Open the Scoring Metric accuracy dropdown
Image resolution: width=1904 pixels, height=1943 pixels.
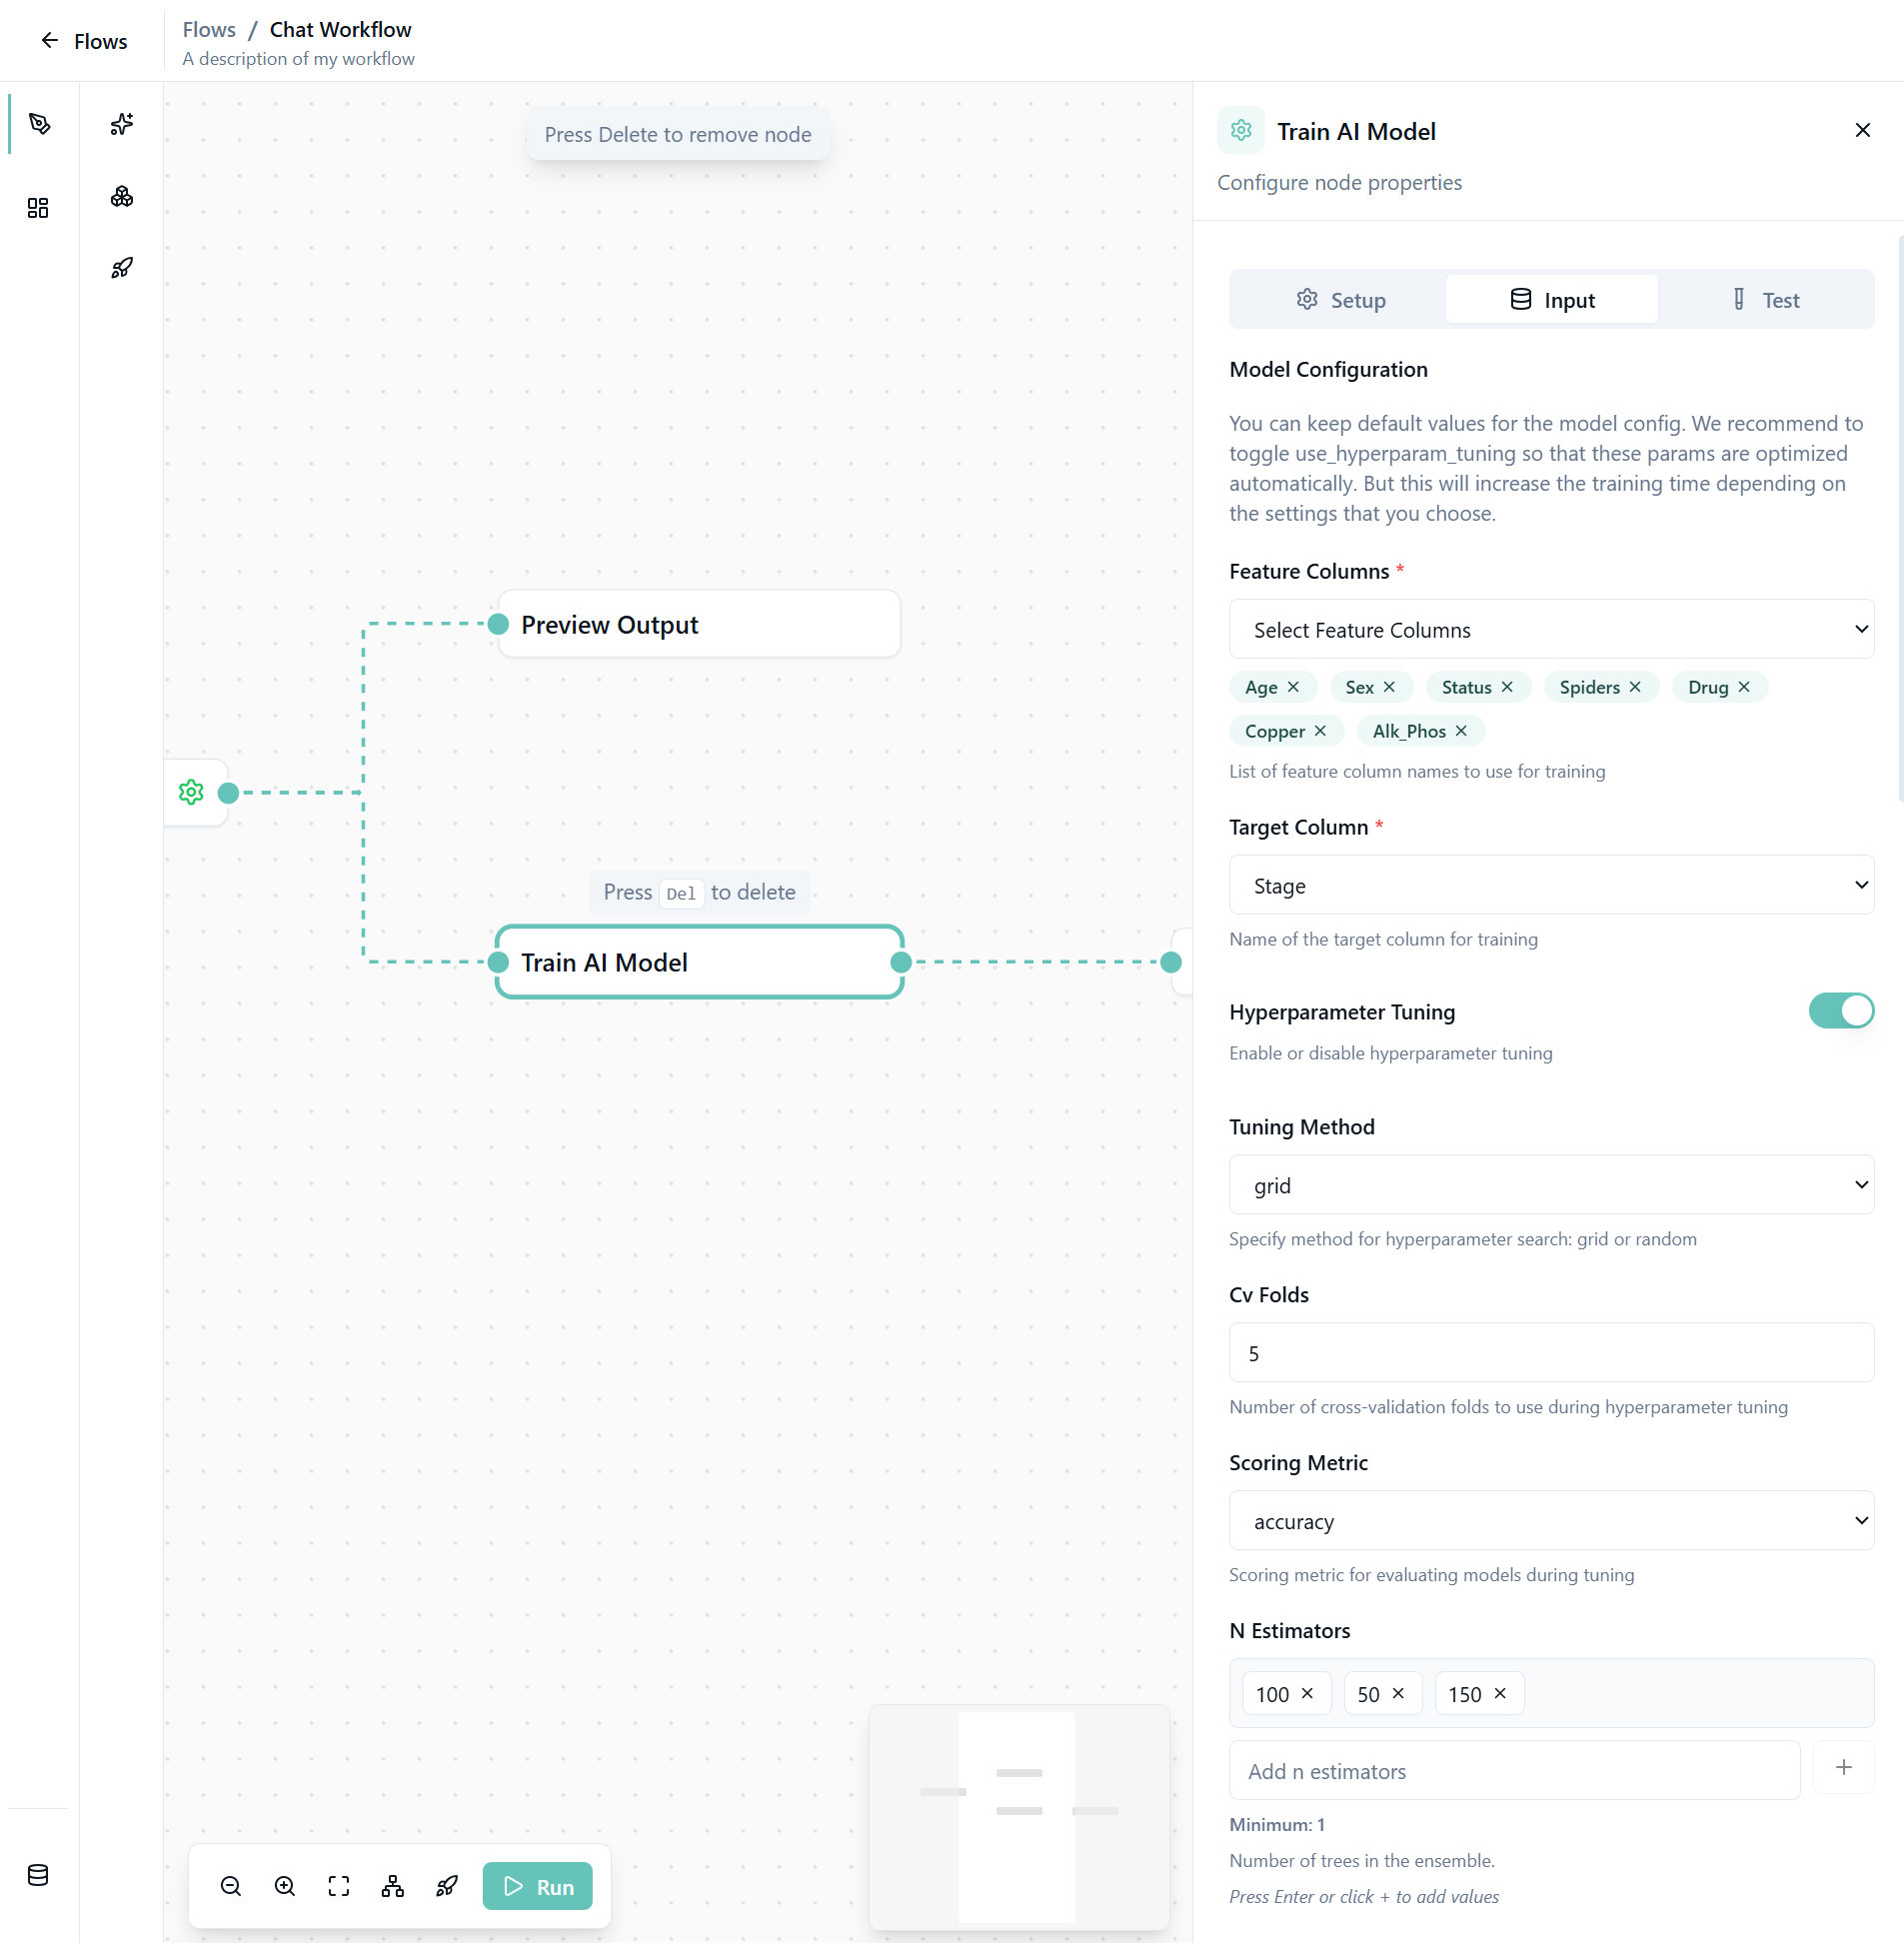[x=1550, y=1521]
